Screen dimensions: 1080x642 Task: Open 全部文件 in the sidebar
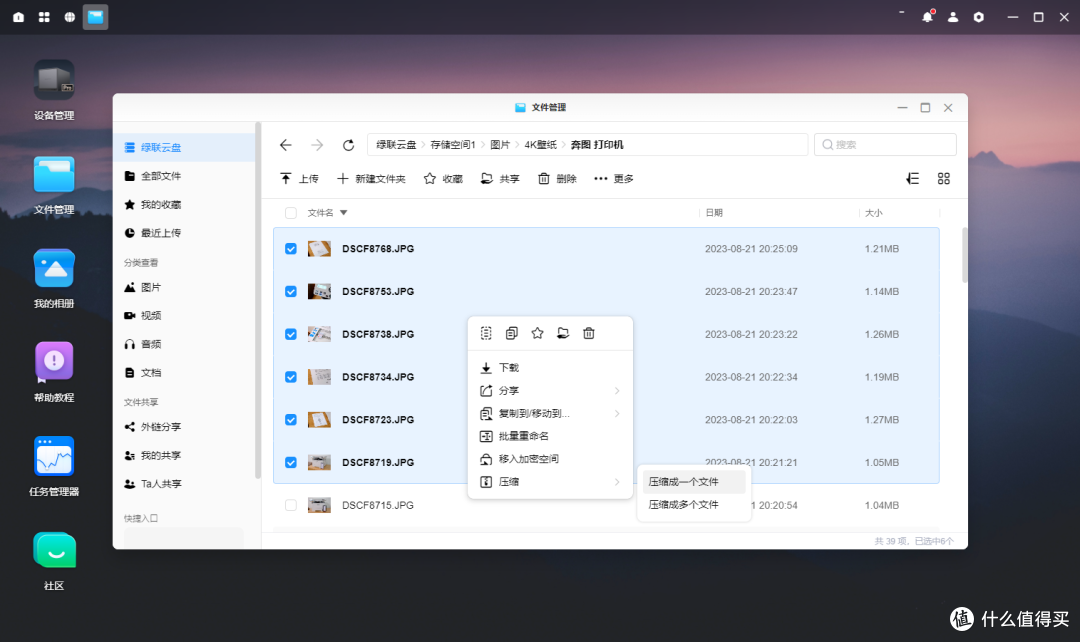click(184, 176)
